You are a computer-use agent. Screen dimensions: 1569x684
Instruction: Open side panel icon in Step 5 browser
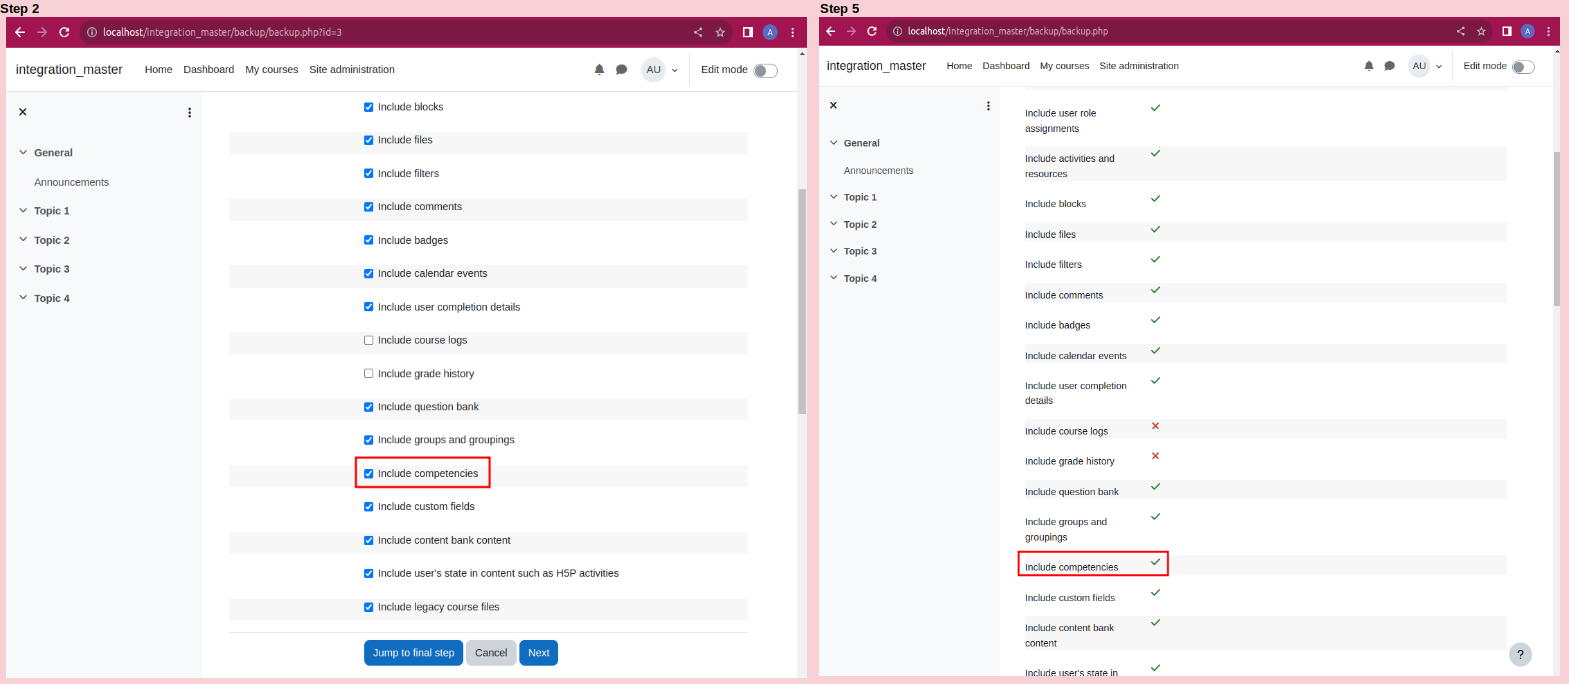1507,31
